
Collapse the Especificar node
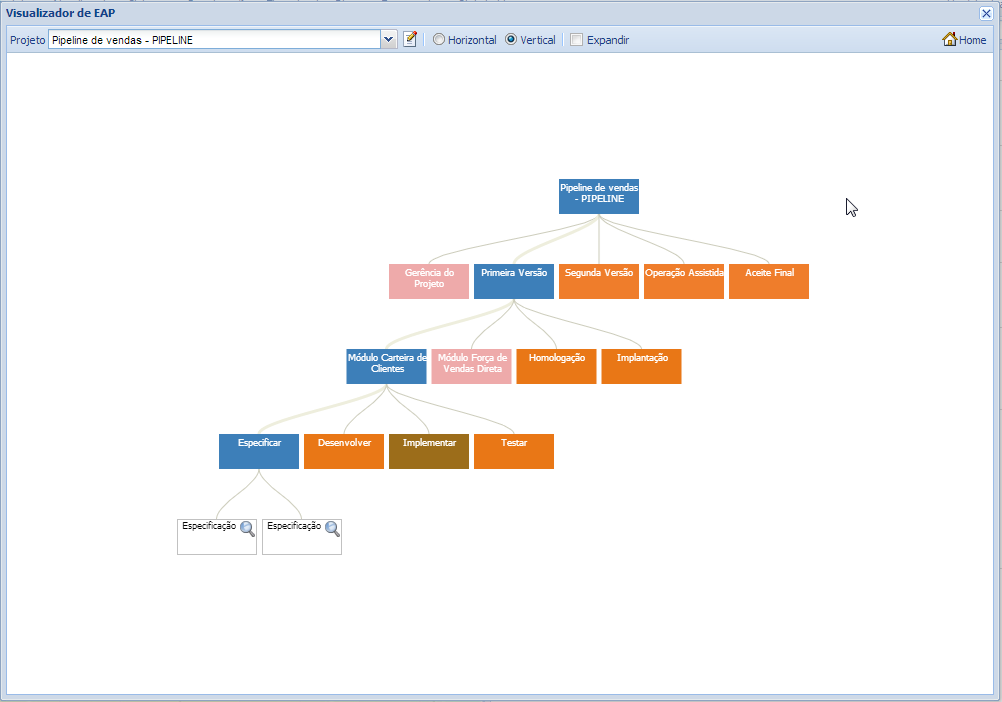click(x=259, y=452)
